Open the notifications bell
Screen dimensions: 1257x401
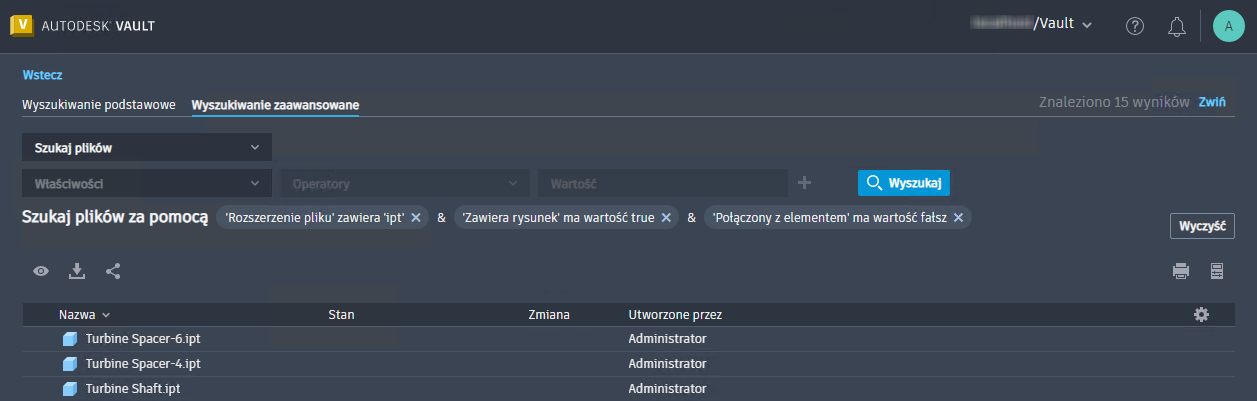tap(1177, 26)
